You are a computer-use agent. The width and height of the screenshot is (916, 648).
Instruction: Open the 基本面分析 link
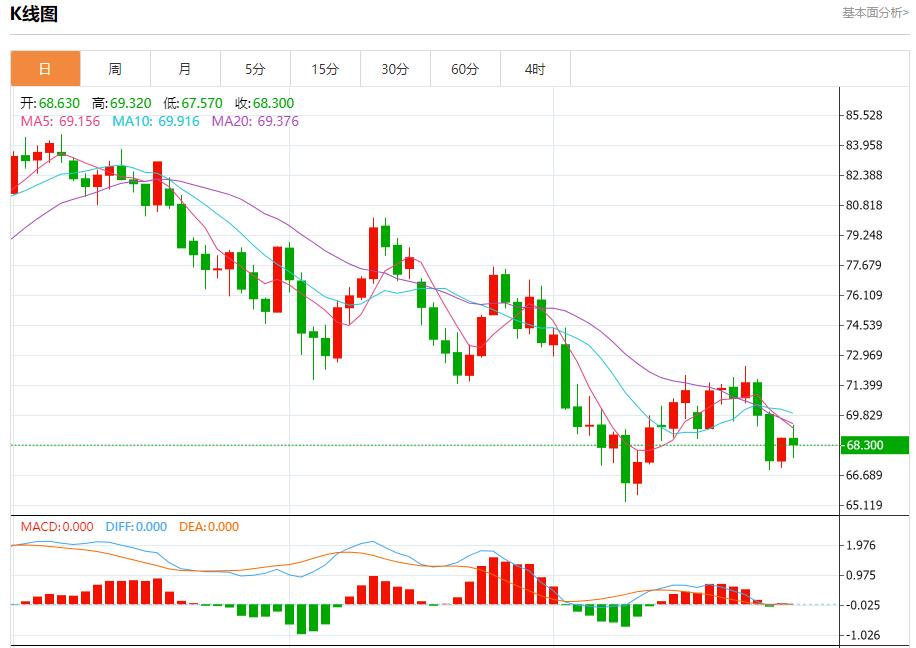tap(875, 13)
